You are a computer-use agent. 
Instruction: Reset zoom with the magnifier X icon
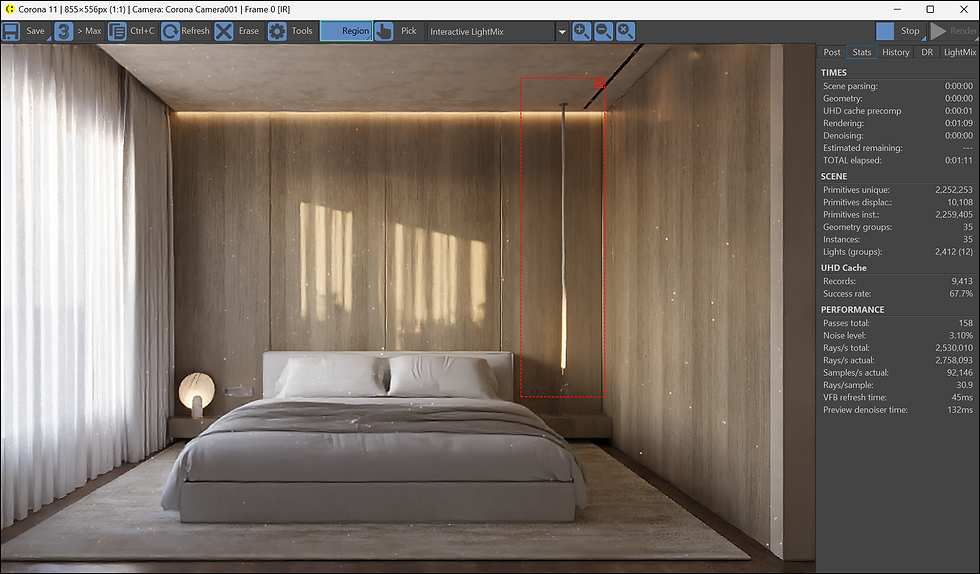tap(625, 31)
